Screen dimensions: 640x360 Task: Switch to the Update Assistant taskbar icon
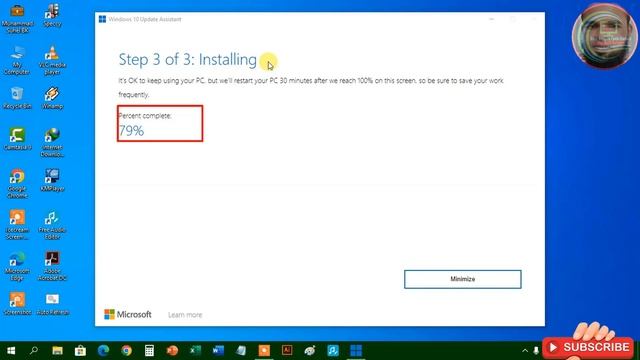tap(356, 351)
